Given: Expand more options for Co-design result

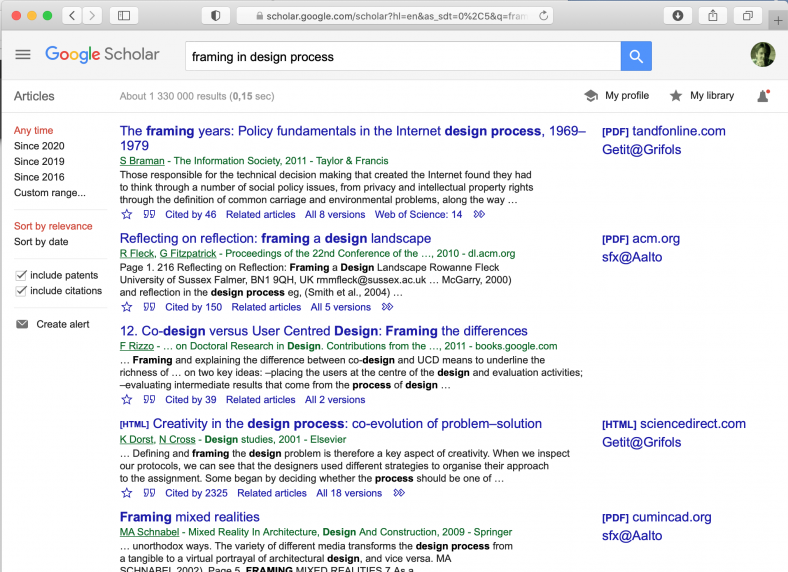Looking at the screenshot, I should click(x=383, y=400).
